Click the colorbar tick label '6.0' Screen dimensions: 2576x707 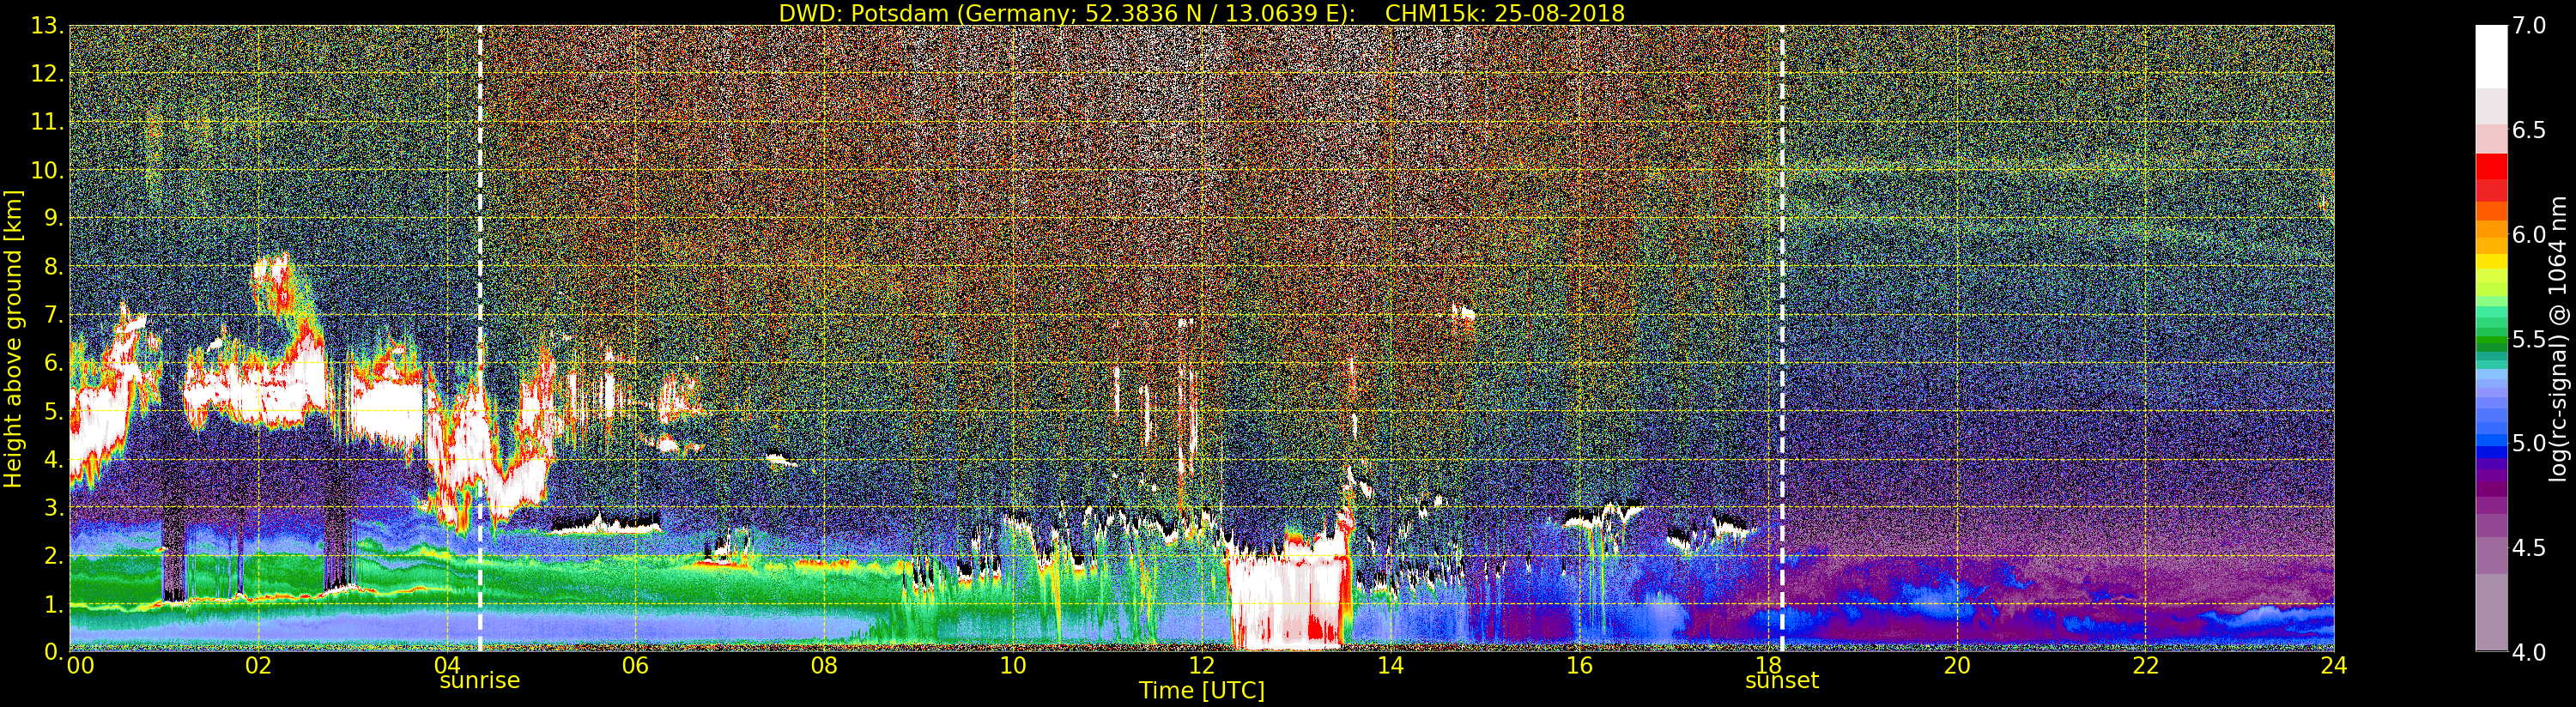(x=2529, y=234)
